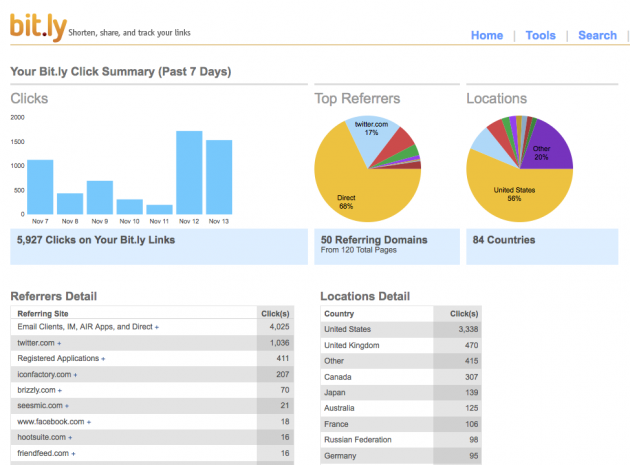This screenshot has height=465, width=630.
Task: Expand the hootsuite.com referrer row
Action: point(70,438)
